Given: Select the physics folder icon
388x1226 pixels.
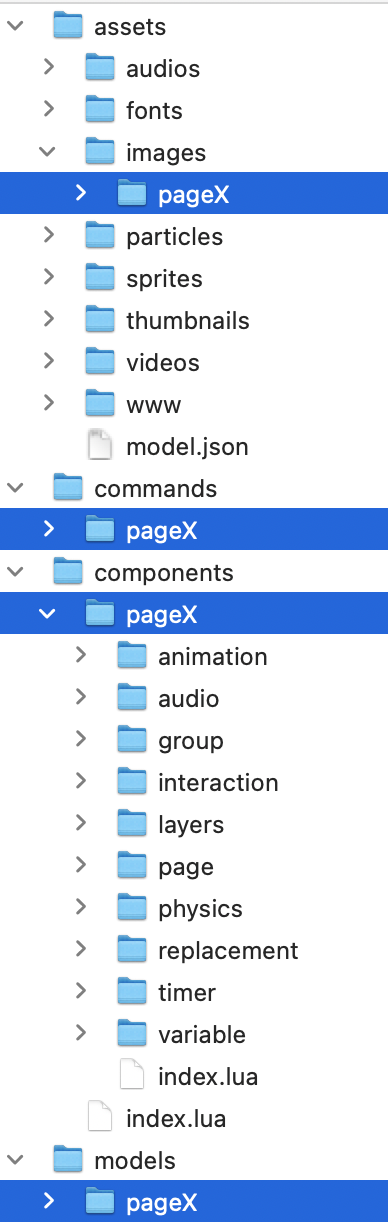Looking at the screenshot, I should point(132,908).
